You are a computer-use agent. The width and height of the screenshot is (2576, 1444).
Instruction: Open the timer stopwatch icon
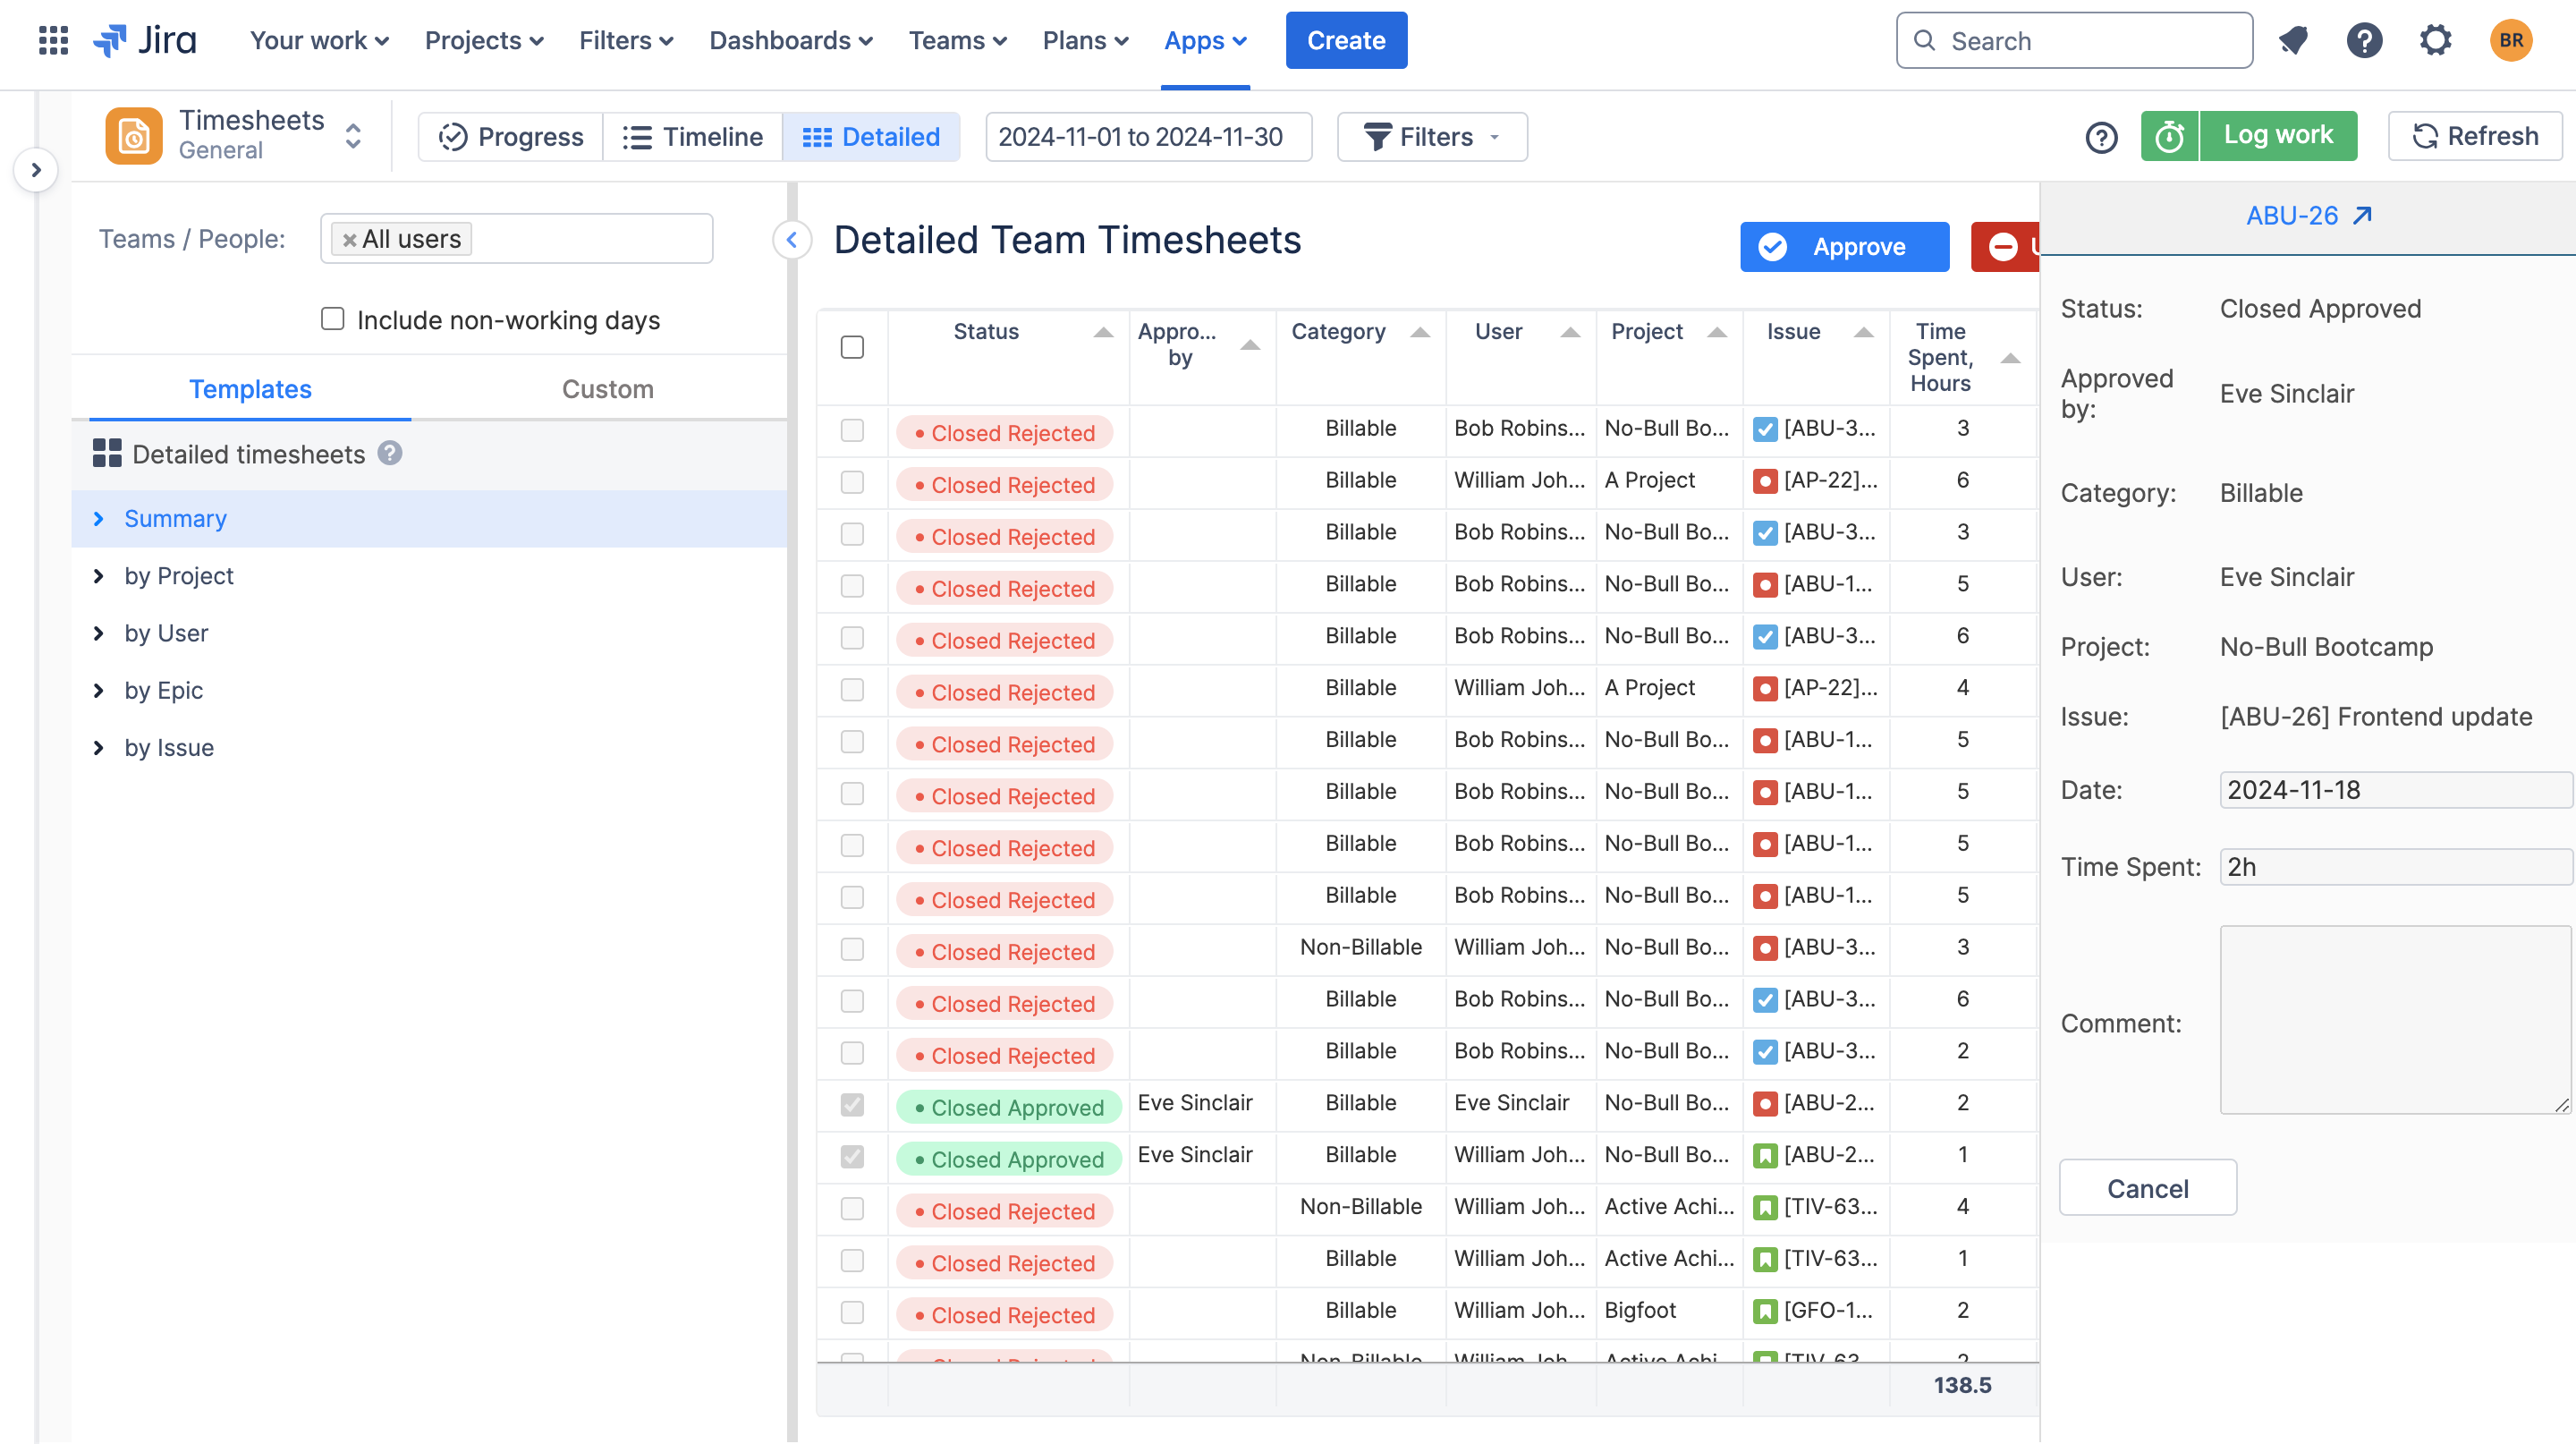point(2168,135)
